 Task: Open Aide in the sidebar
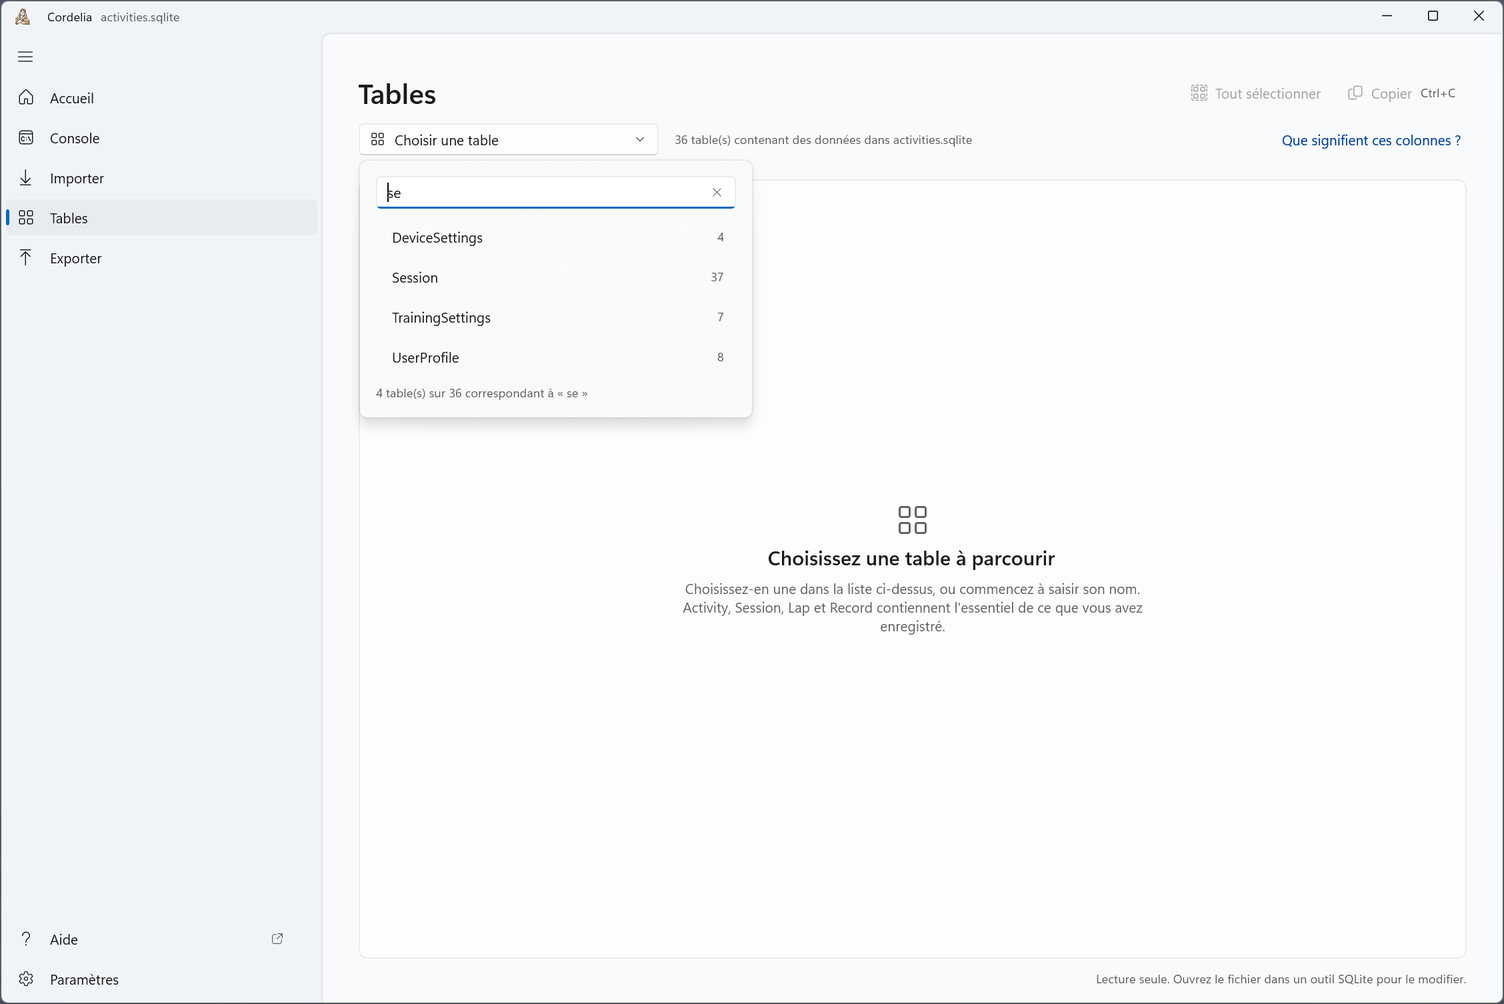click(x=162, y=939)
